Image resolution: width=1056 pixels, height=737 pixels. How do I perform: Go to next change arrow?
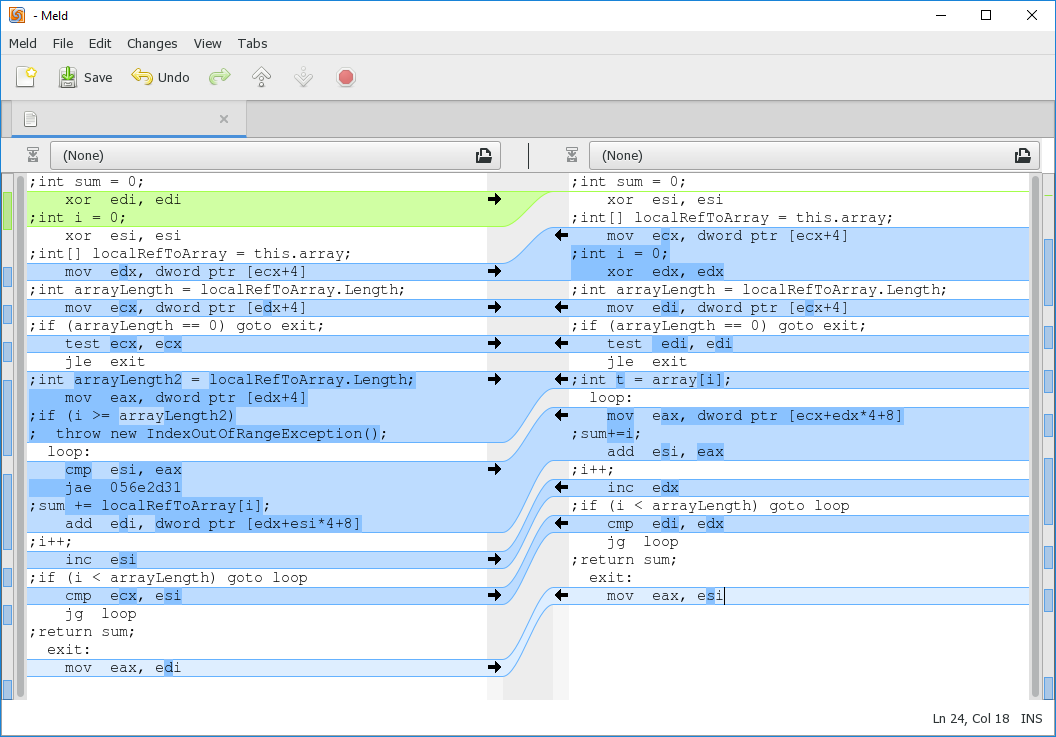pos(304,77)
